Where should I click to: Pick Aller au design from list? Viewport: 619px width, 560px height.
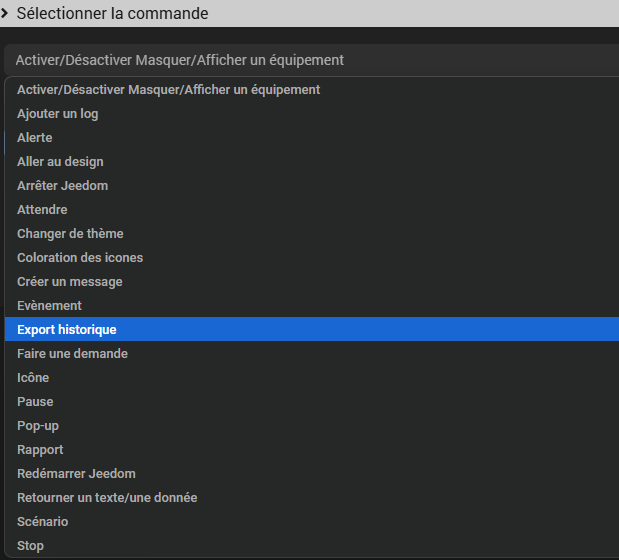coord(312,162)
